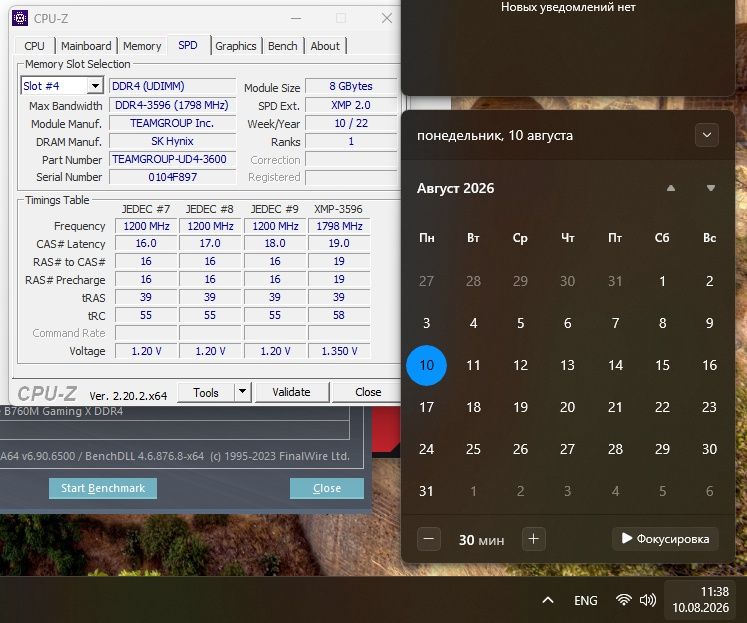Open the Tools dropdown arrow
The height and width of the screenshot is (623, 747).
tap(242, 392)
